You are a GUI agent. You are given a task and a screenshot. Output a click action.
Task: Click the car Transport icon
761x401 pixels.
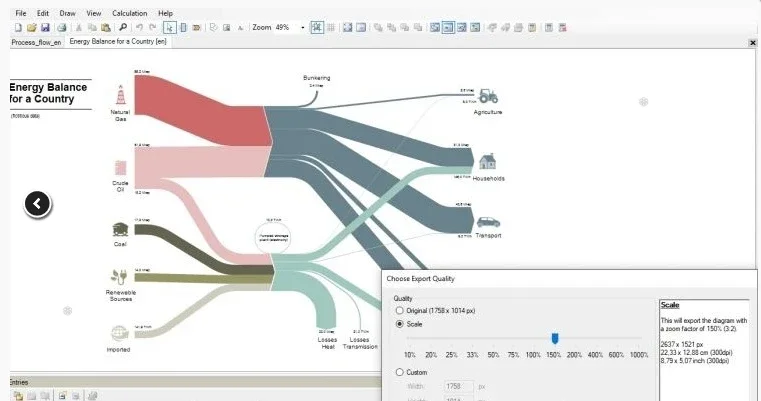click(x=488, y=222)
